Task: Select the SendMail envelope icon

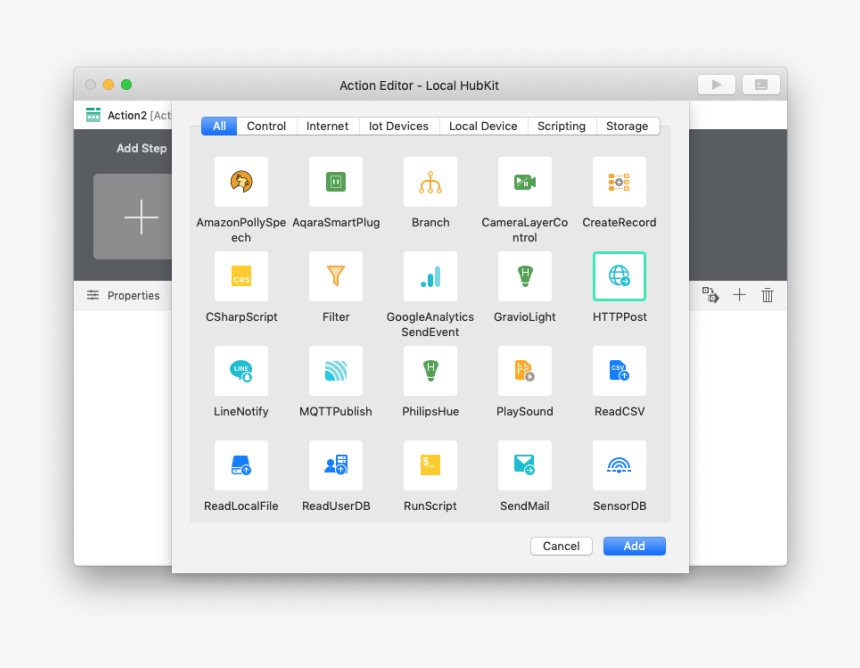Action: tap(525, 466)
